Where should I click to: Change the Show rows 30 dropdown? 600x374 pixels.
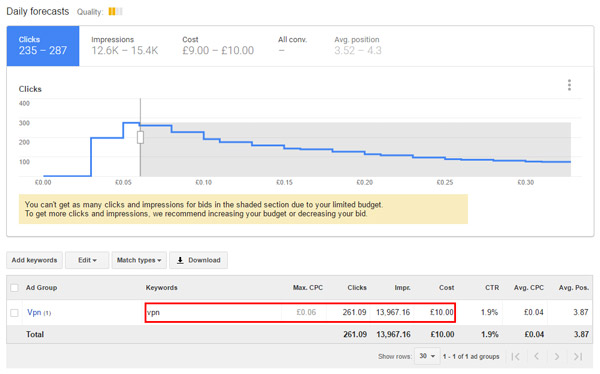click(427, 356)
